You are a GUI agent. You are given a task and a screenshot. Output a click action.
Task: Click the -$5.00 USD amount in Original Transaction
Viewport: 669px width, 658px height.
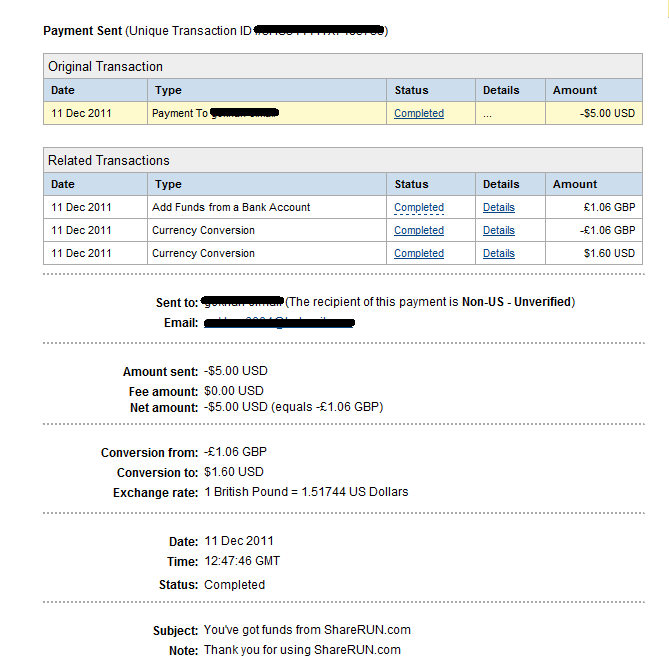(x=608, y=113)
